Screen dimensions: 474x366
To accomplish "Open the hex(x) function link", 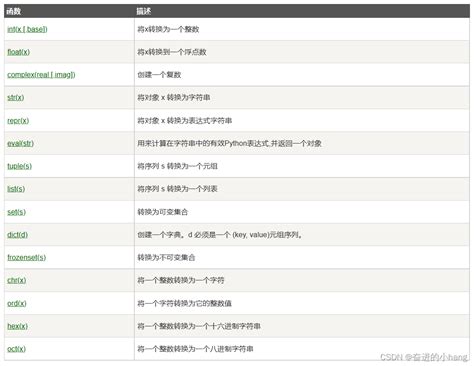I will coord(18,326).
